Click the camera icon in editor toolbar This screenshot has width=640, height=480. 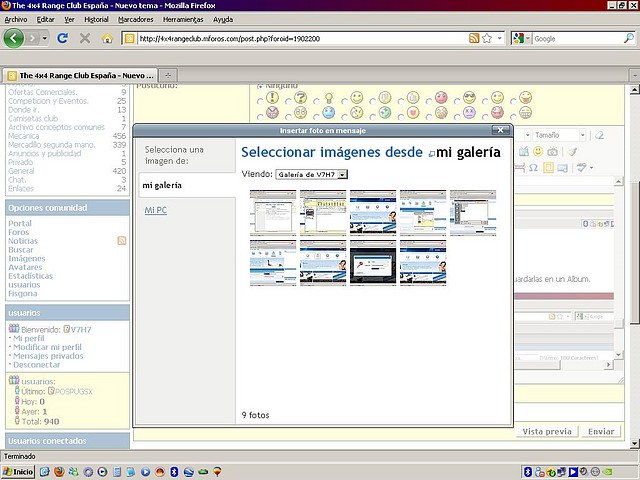[552, 151]
